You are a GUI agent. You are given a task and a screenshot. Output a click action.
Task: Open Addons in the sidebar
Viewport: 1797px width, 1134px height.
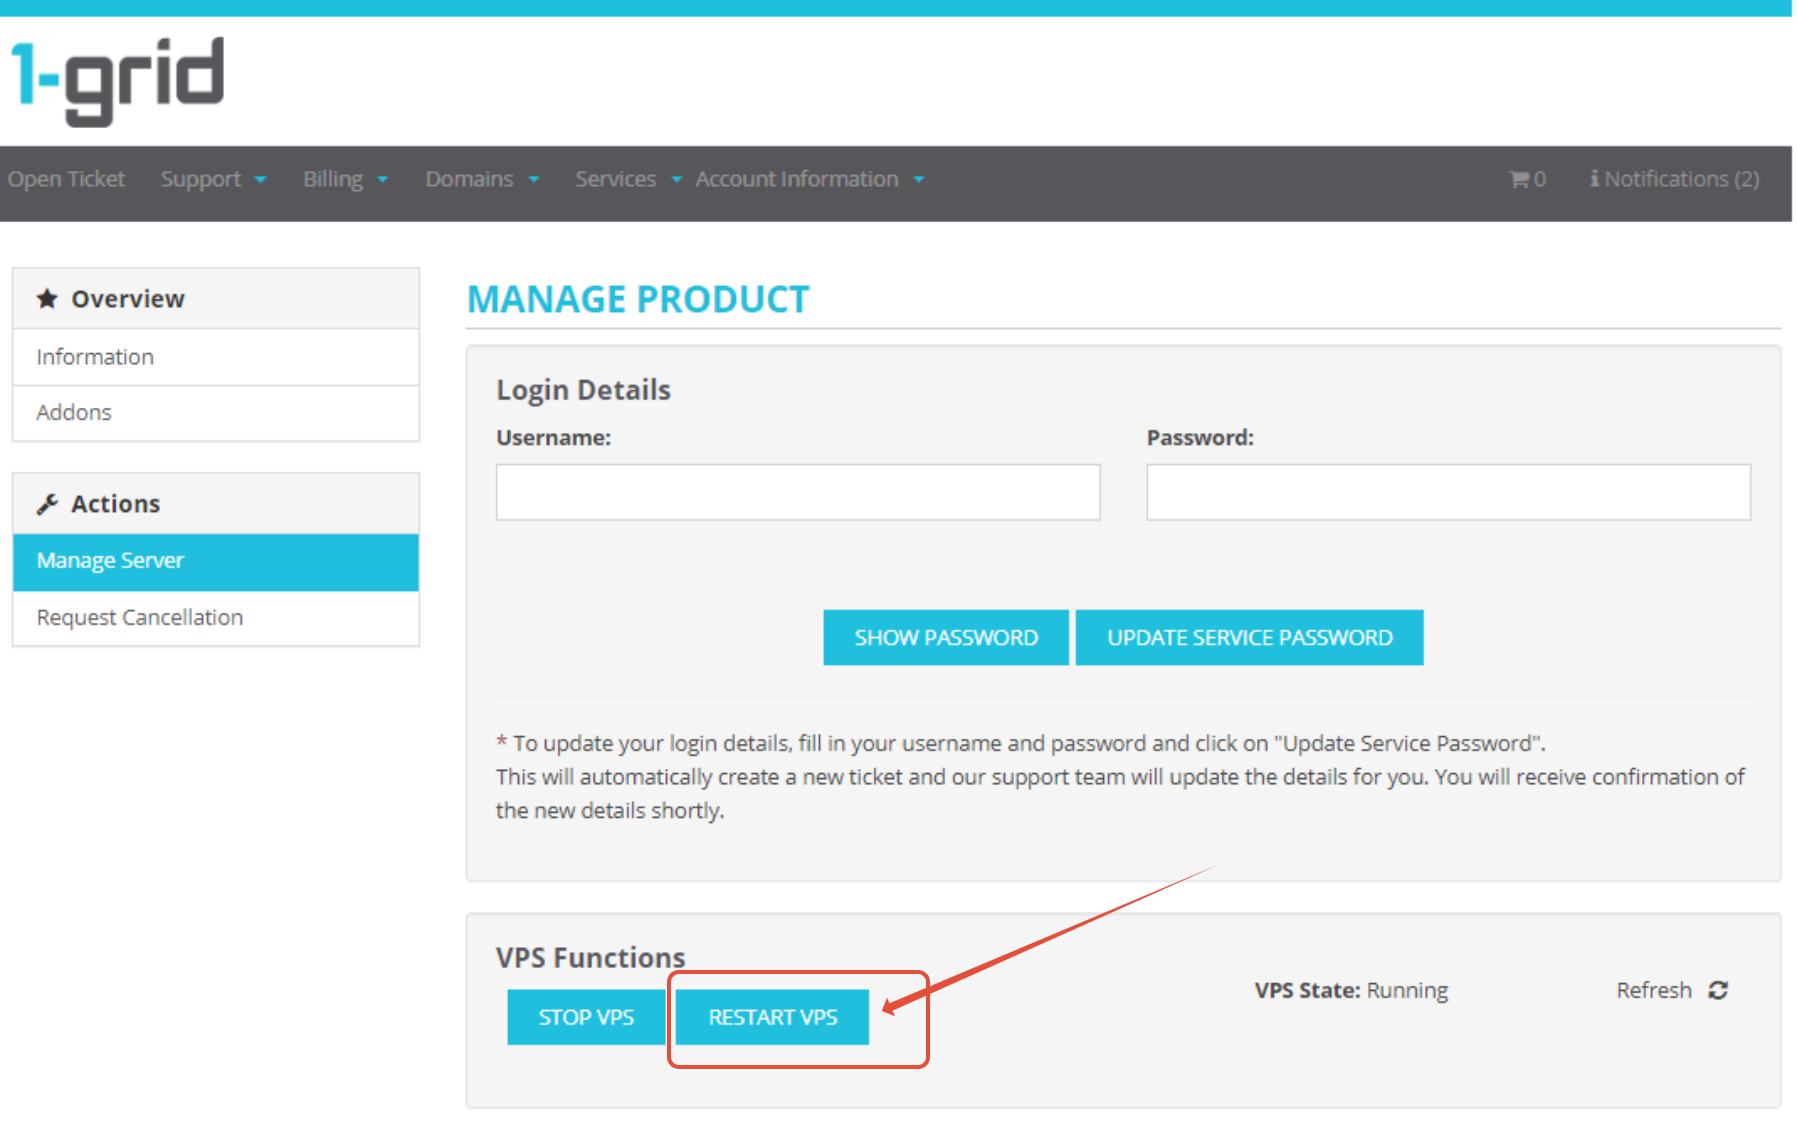[x=216, y=413]
